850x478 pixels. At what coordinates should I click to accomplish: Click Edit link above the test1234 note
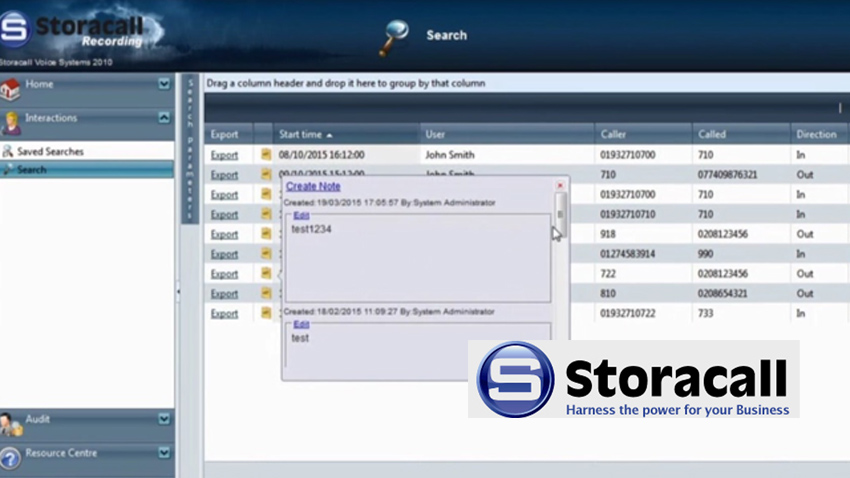(x=301, y=215)
